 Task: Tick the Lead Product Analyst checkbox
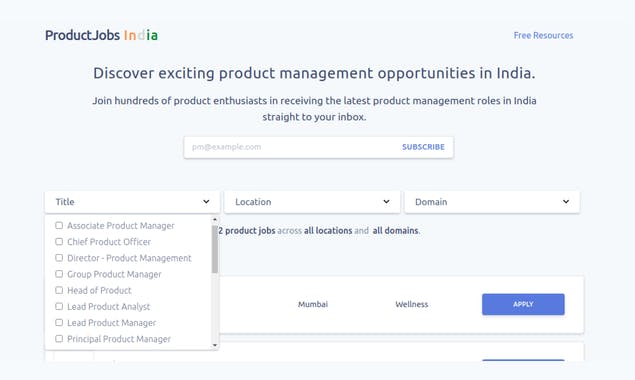click(x=59, y=306)
